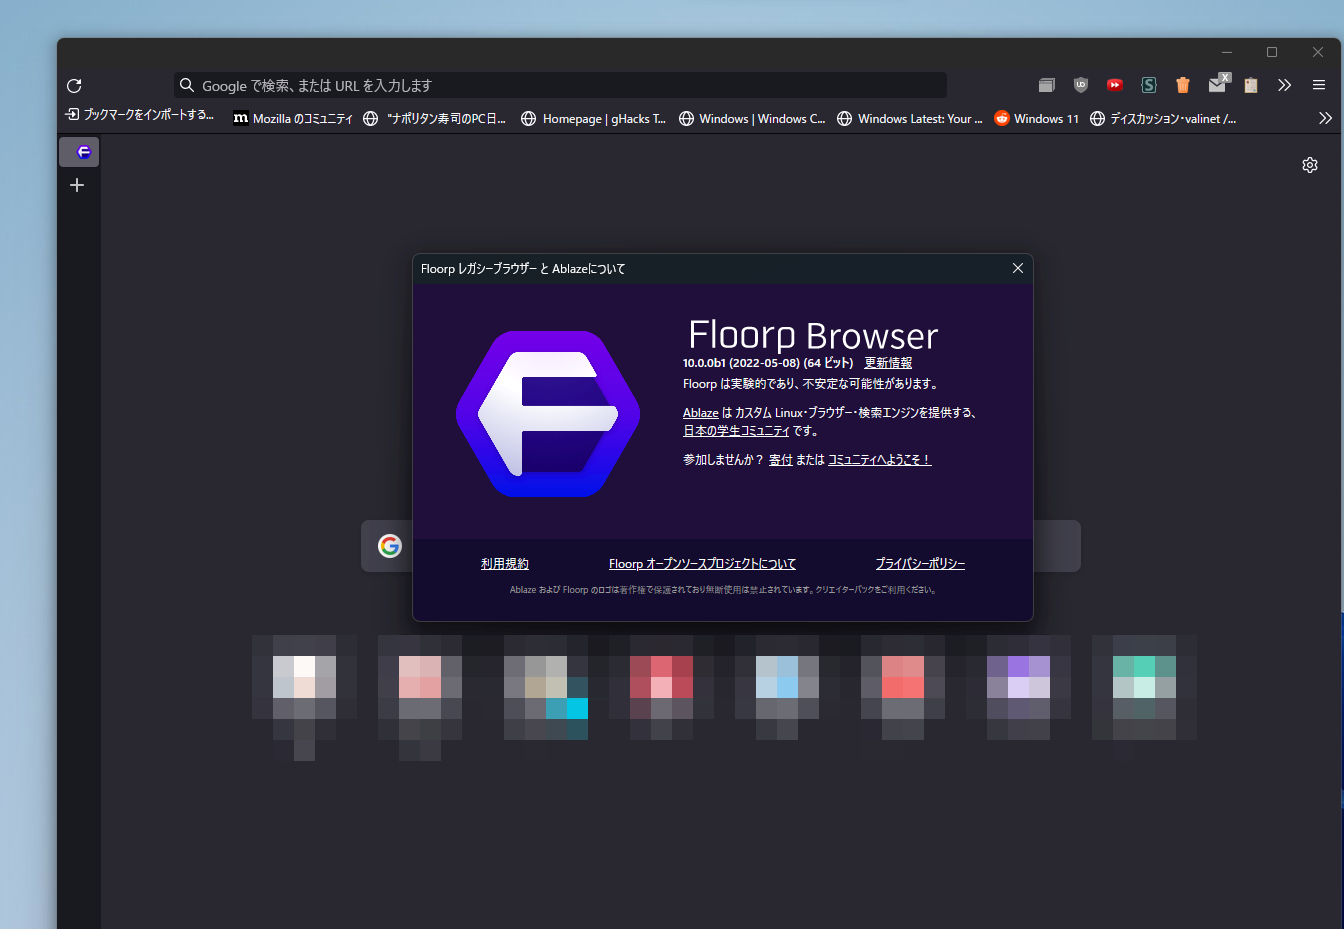This screenshot has width=1344, height=929.
Task: Select the Floorp tab in vertical tab bar
Action: coord(79,152)
